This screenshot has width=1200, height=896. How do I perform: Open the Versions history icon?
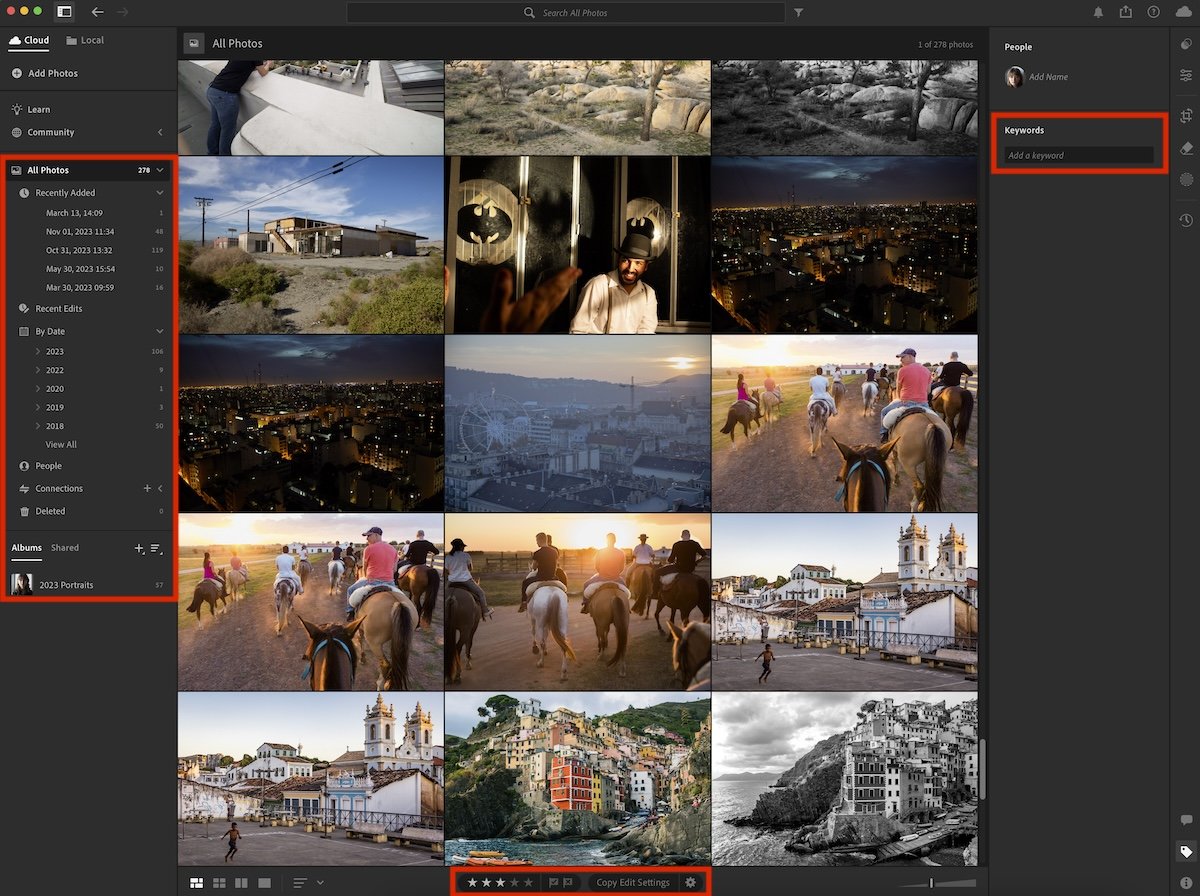tap(1186, 220)
